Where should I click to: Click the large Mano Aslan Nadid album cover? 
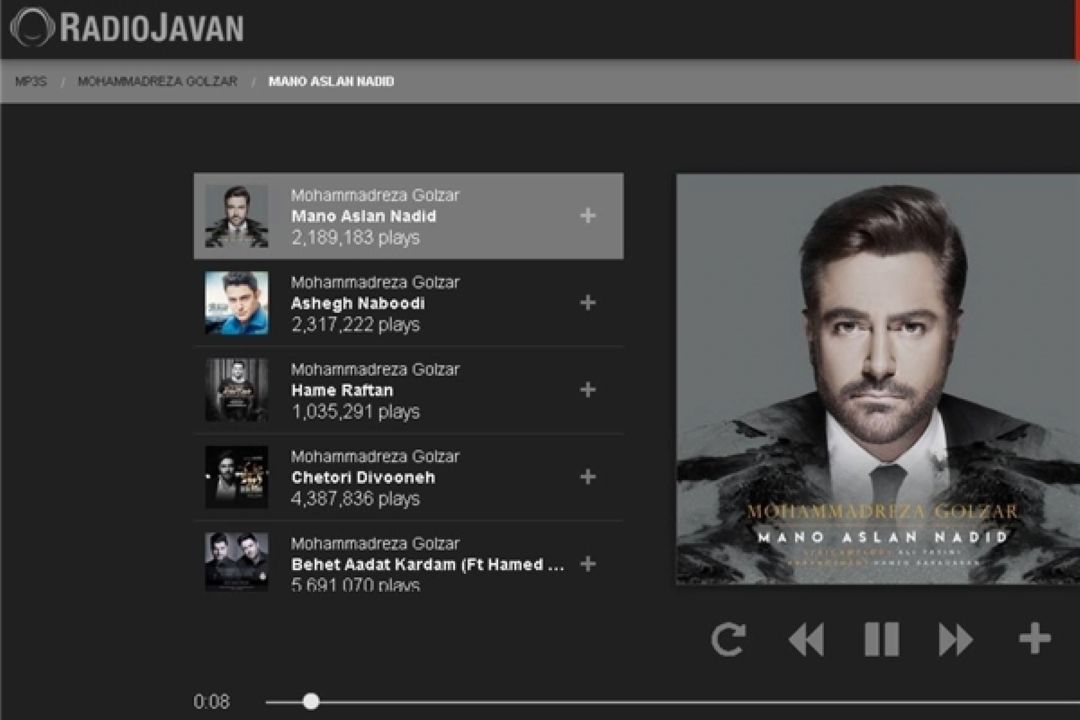coord(878,380)
